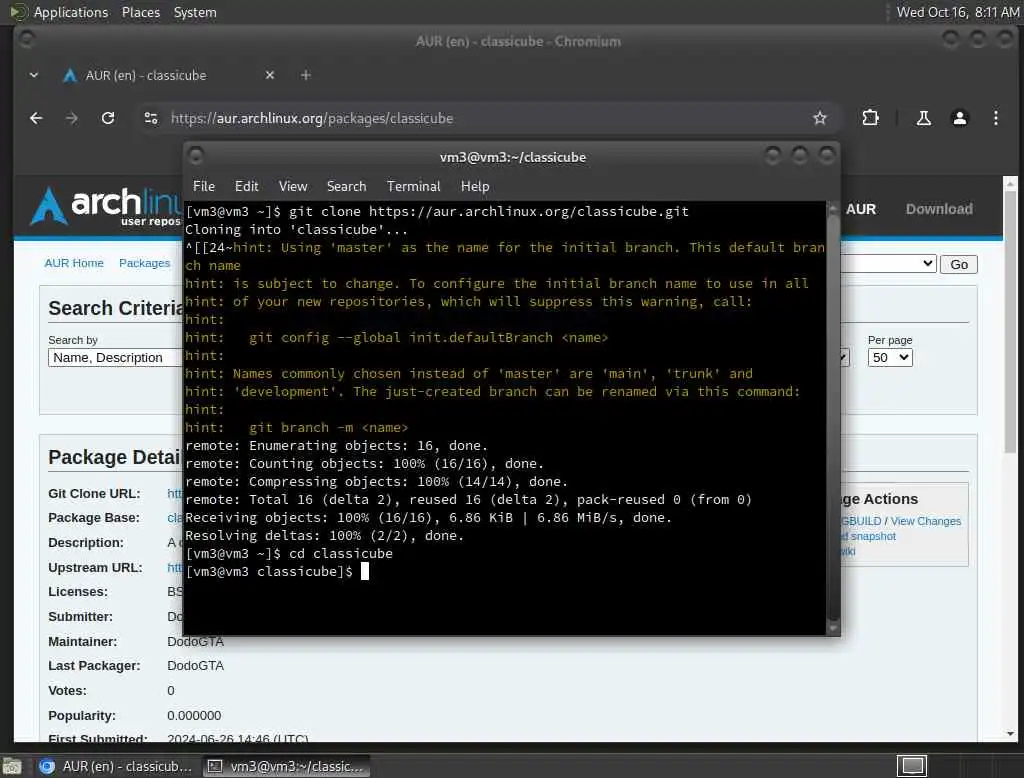Screen dimensions: 1024x778
Task: Open the Name, Description search-by dropdown
Action: 115,357
